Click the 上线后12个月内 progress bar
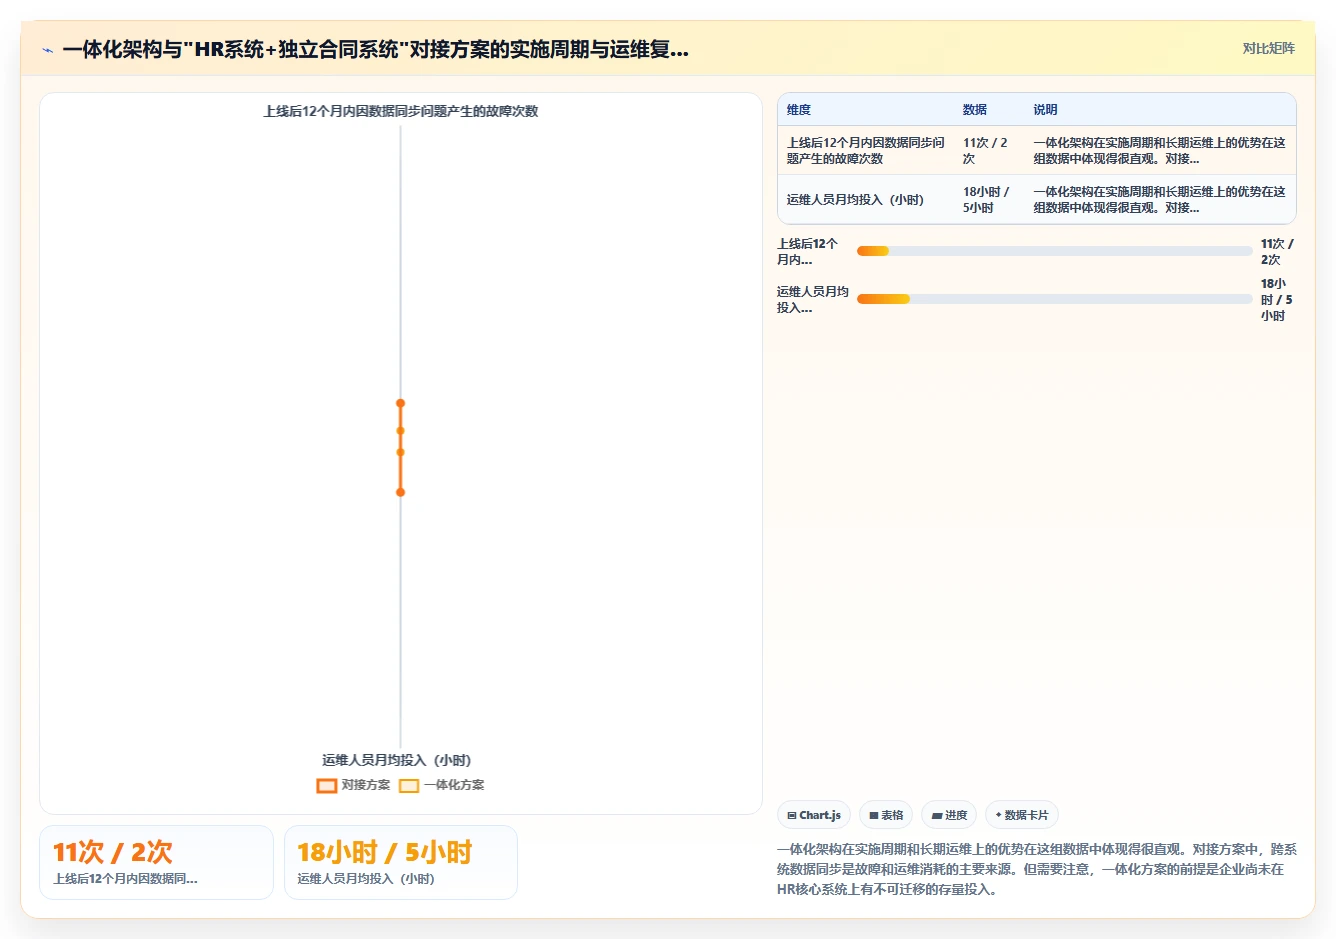This screenshot has height=939, width=1336. tap(1054, 251)
